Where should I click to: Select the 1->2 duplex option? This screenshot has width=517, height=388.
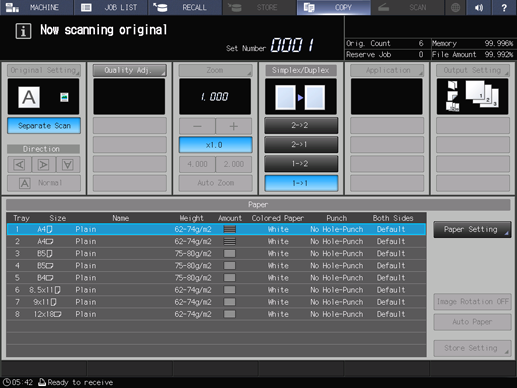[x=301, y=164]
